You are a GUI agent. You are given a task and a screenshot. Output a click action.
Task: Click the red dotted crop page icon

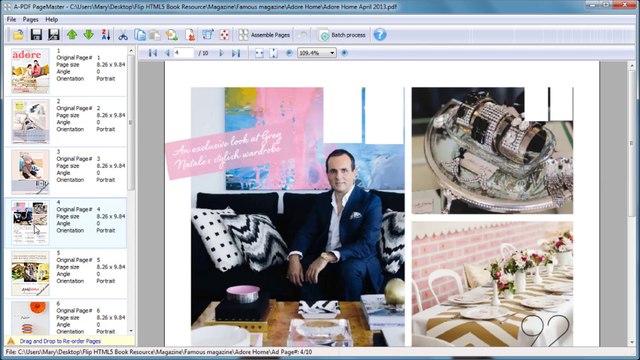pyautogui.click(x=224, y=35)
